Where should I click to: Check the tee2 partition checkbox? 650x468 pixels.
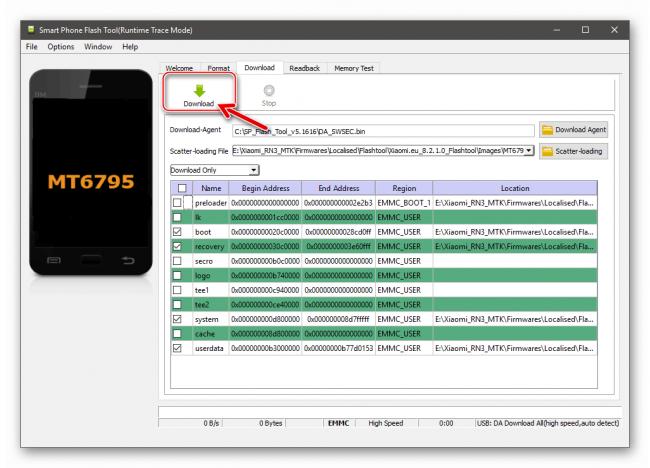[177, 305]
